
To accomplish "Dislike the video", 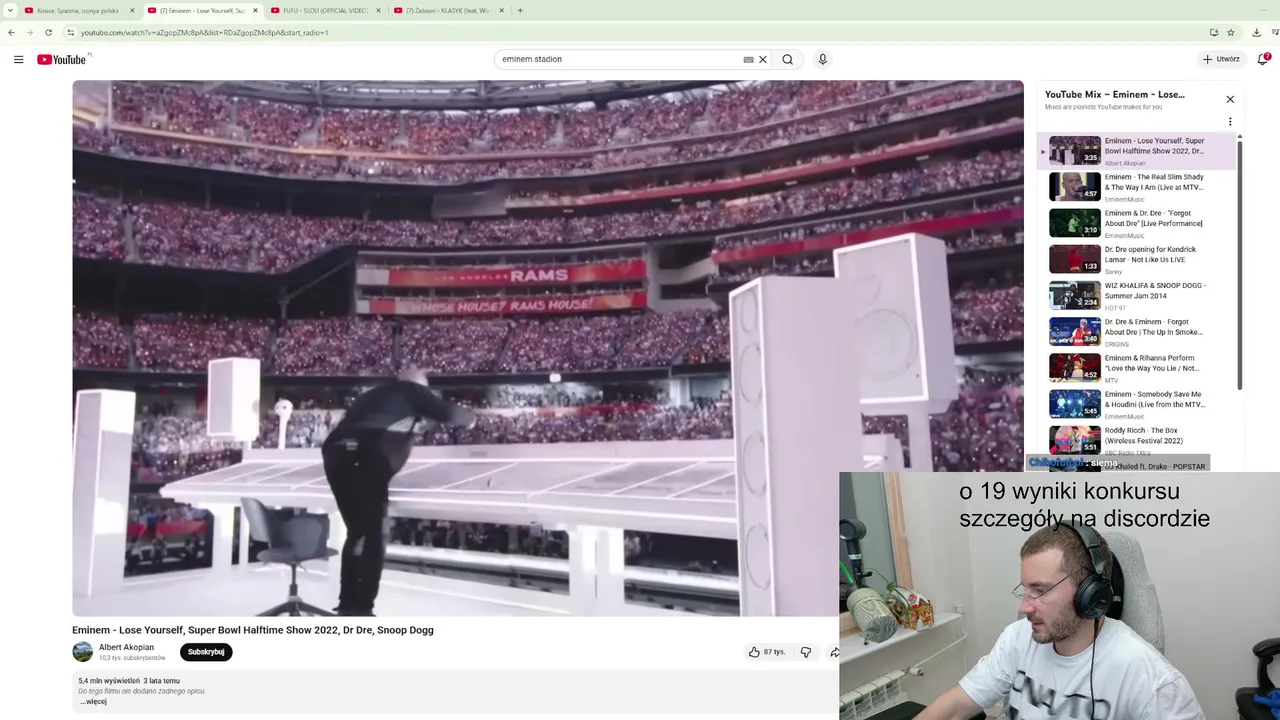I will (x=806, y=652).
